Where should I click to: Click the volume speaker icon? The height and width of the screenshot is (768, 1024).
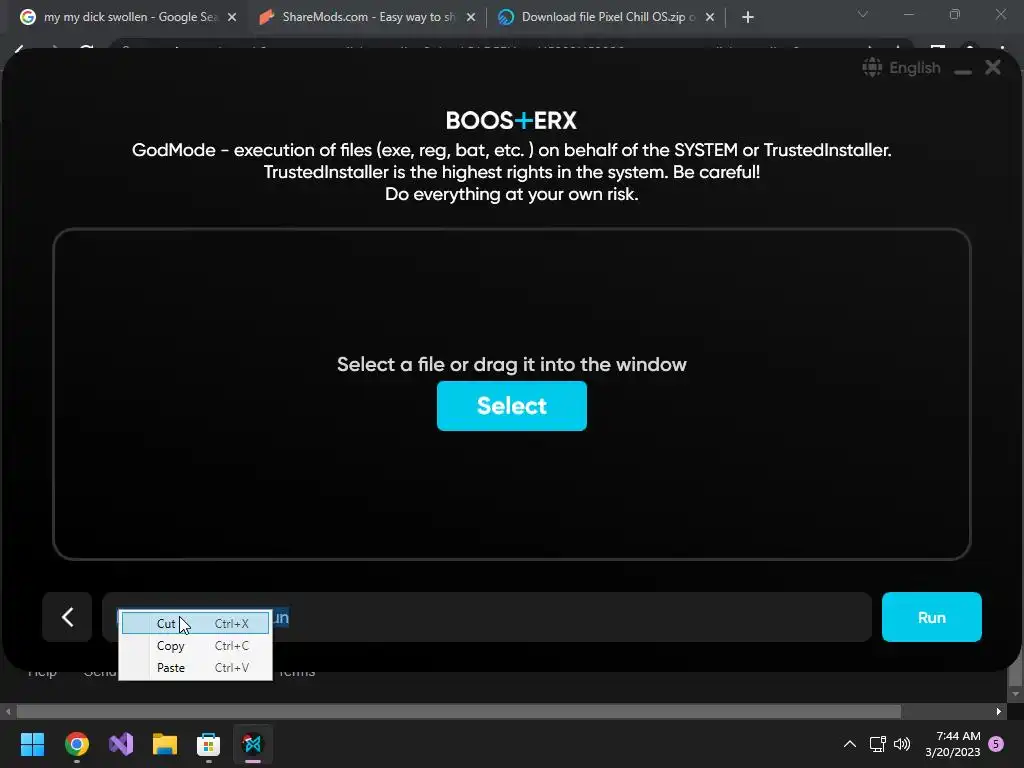[x=902, y=744]
